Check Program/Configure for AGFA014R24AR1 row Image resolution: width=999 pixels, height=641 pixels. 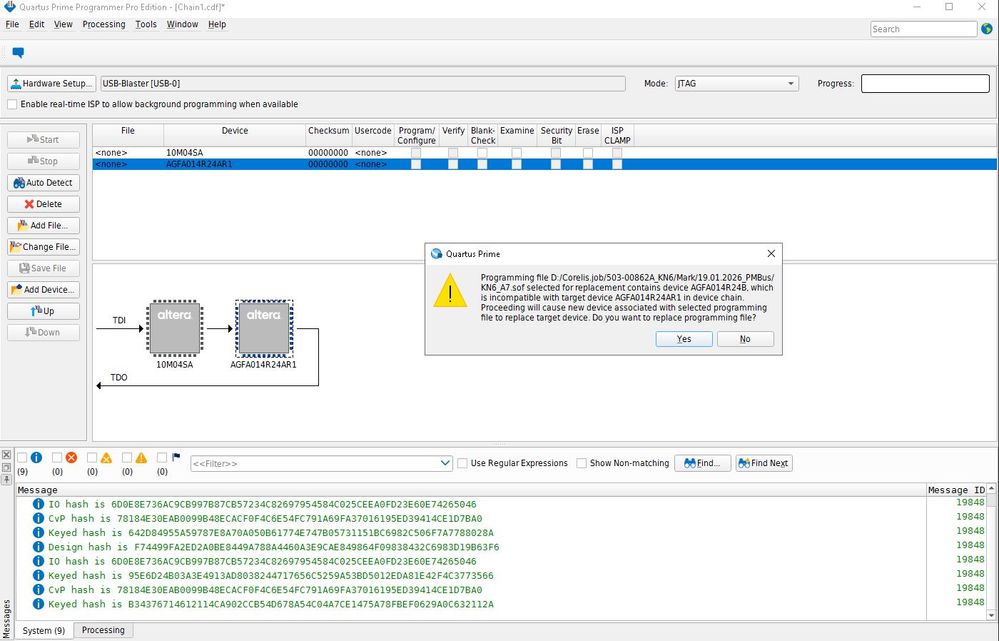[x=416, y=164]
